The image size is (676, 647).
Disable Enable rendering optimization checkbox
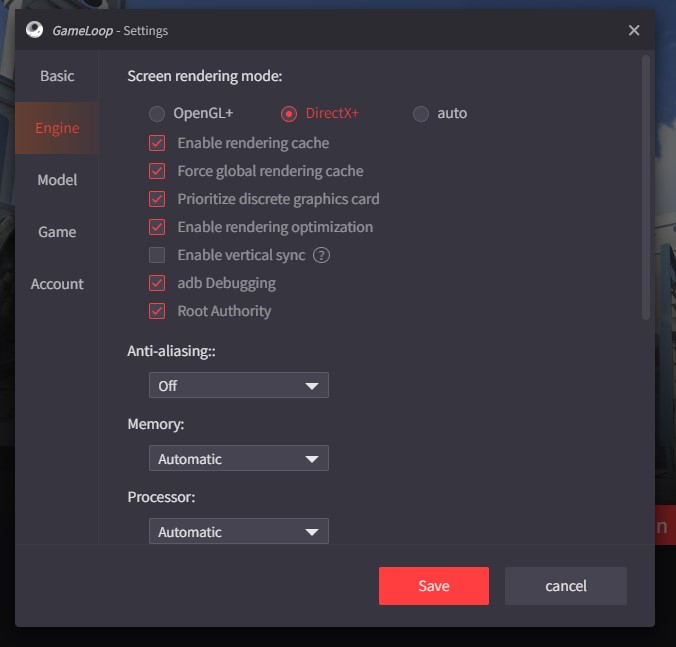point(157,227)
